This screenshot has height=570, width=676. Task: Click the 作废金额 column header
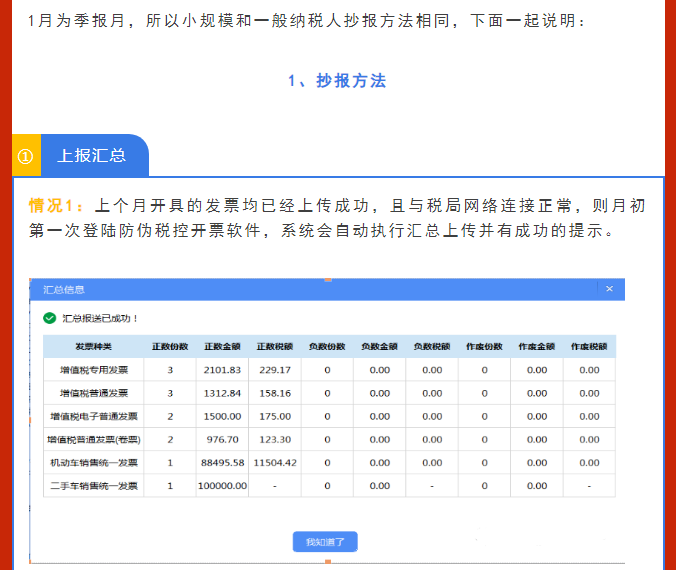[x=537, y=346]
